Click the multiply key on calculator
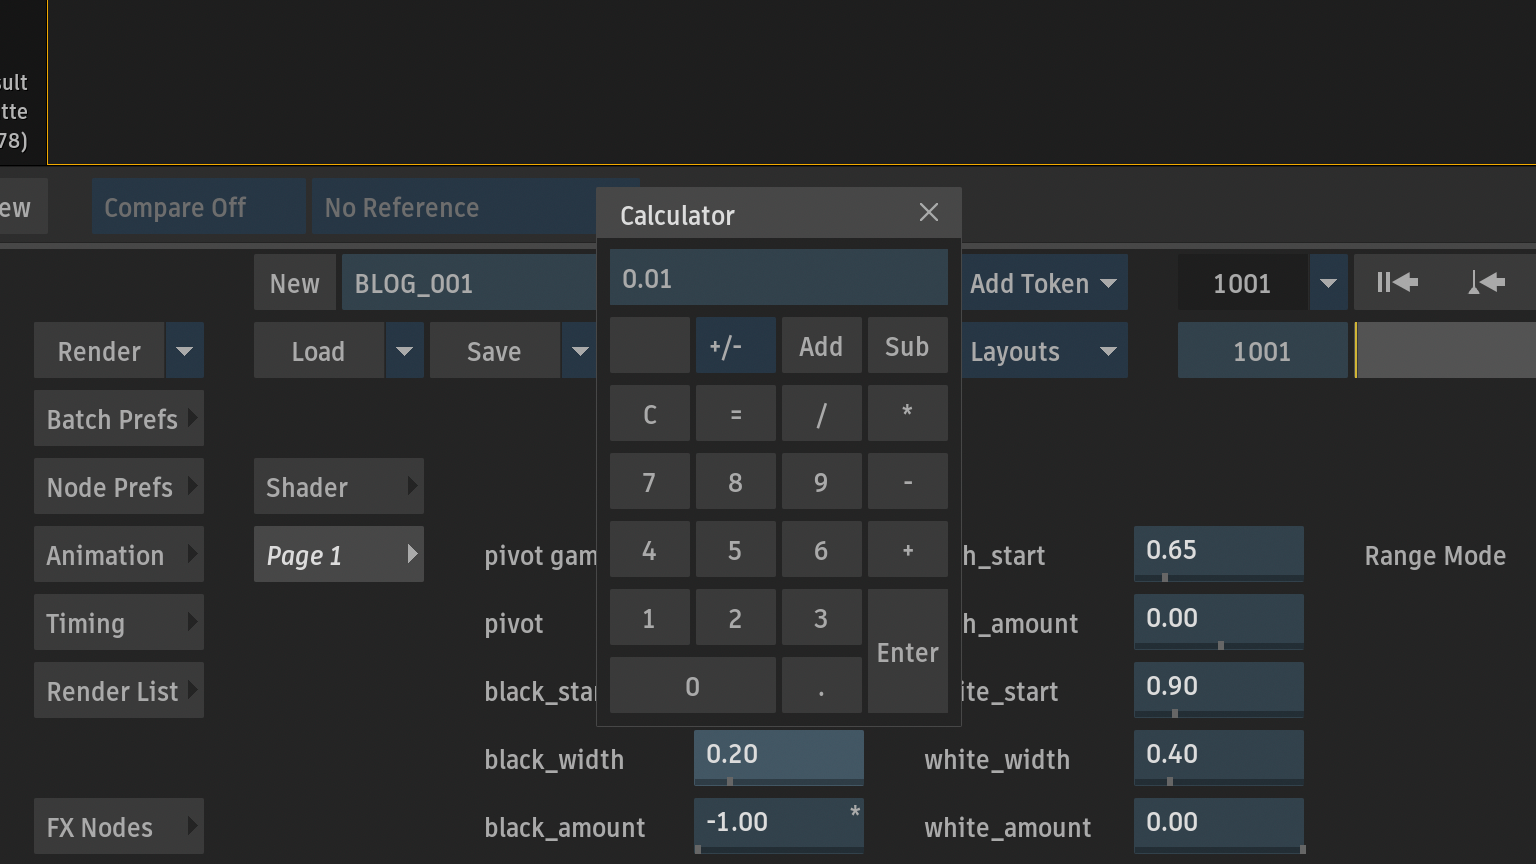This screenshot has height=864, width=1536. point(908,414)
